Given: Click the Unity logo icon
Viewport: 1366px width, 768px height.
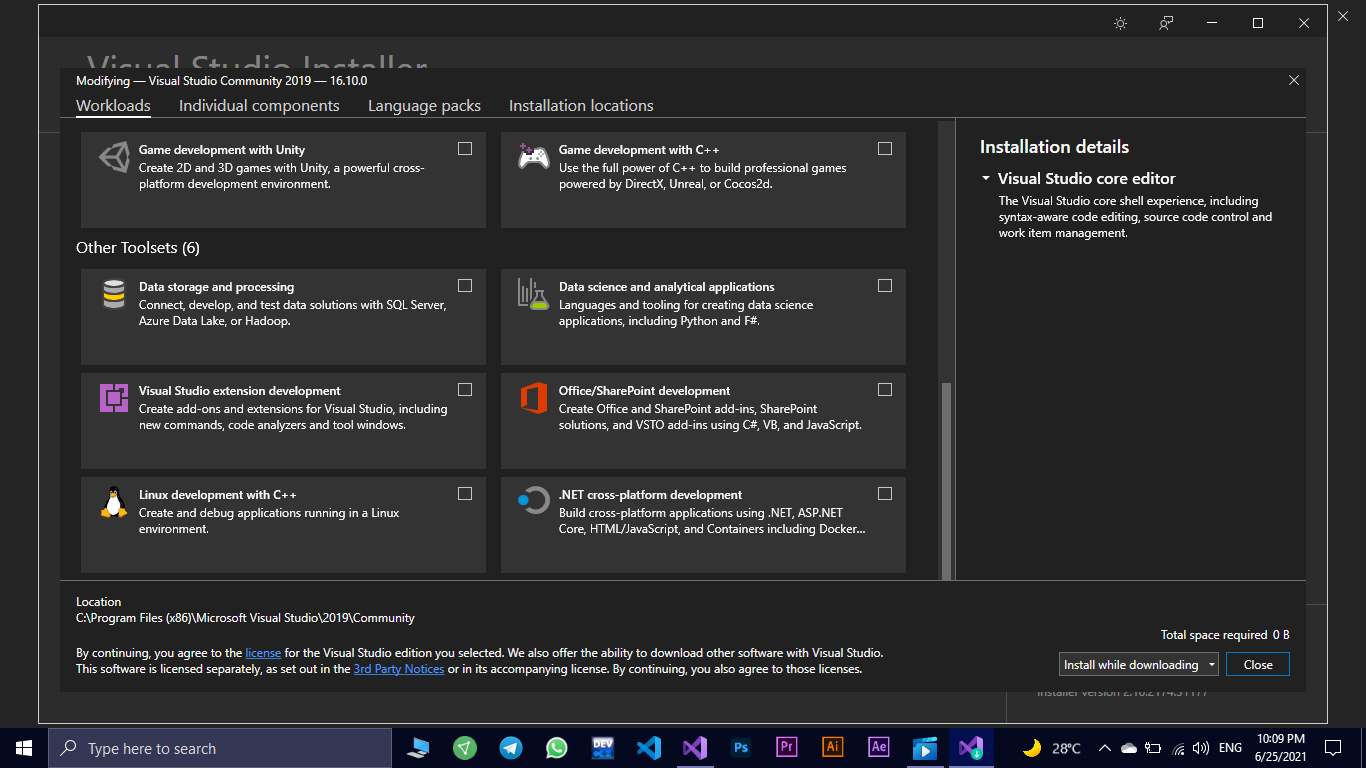Looking at the screenshot, I should (114, 157).
